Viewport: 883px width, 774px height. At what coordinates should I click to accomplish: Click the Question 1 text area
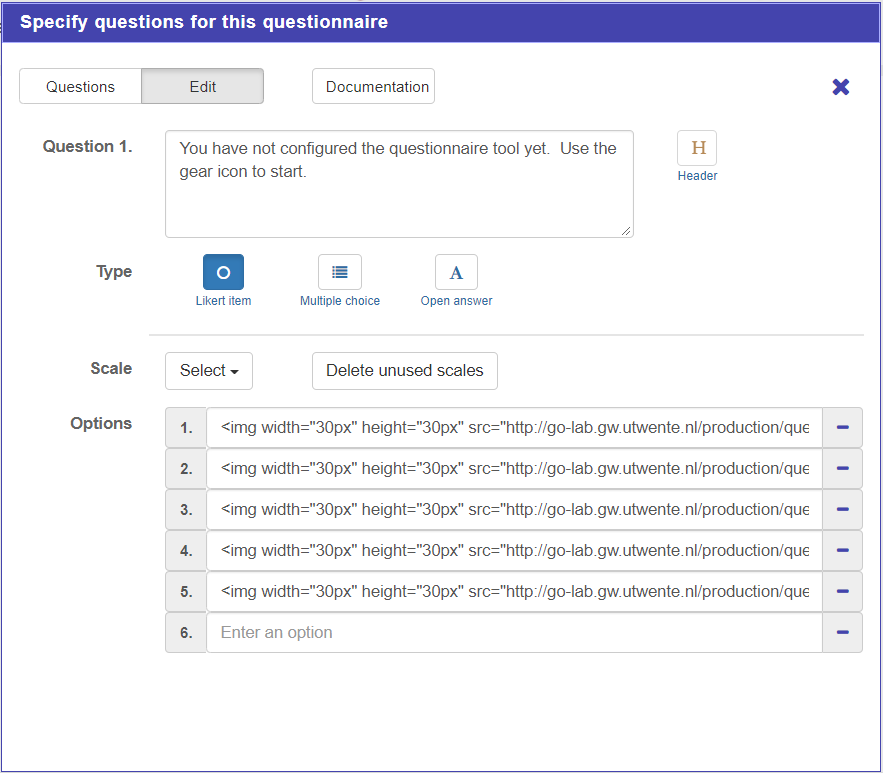coord(399,184)
